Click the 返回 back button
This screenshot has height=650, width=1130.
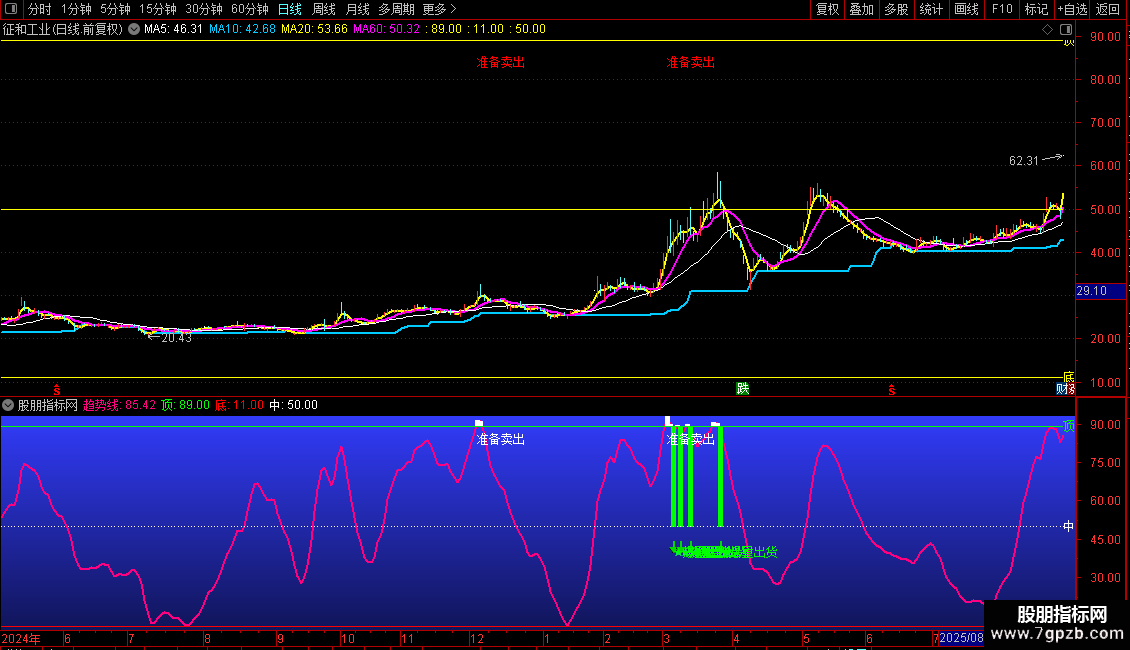(1108, 9)
